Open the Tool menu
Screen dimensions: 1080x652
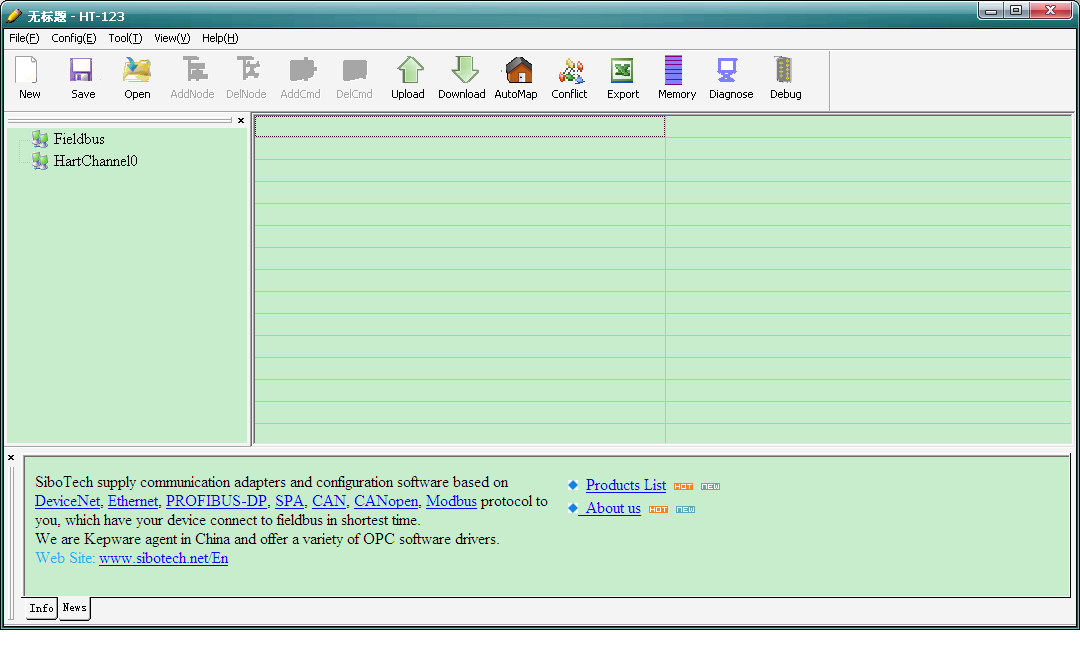pos(125,38)
